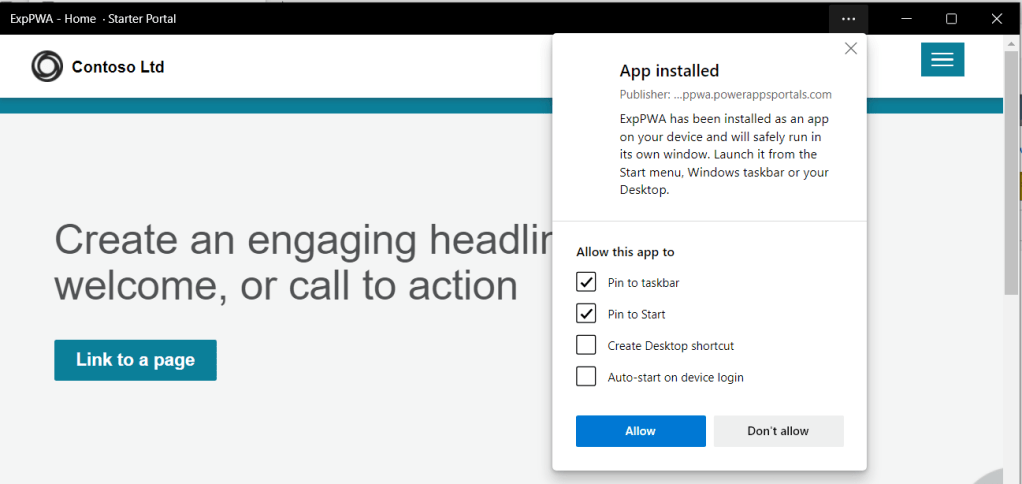Enable Create Desktop shortcut checkbox
This screenshot has height=484, width=1022.
tap(586, 346)
